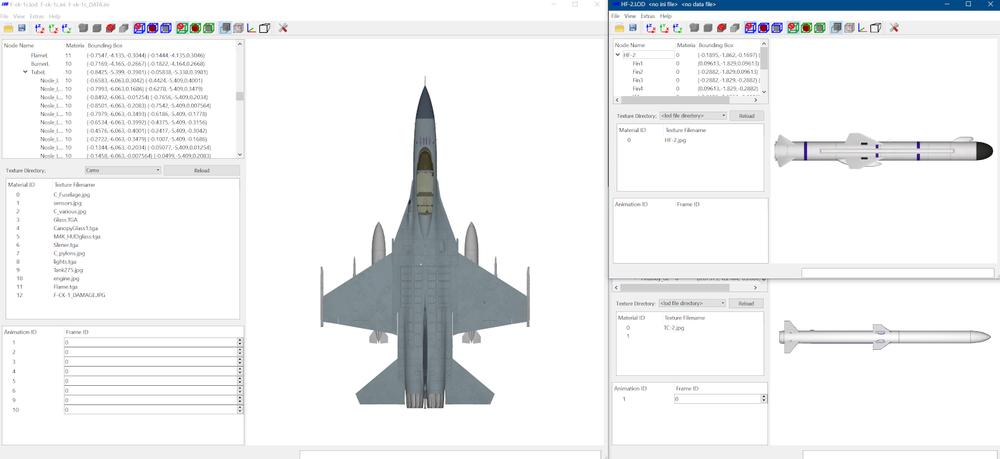Click the save disk icon in HF-2.LOD toolbar
This screenshot has height=459, width=1000.
tap(633, 27)
